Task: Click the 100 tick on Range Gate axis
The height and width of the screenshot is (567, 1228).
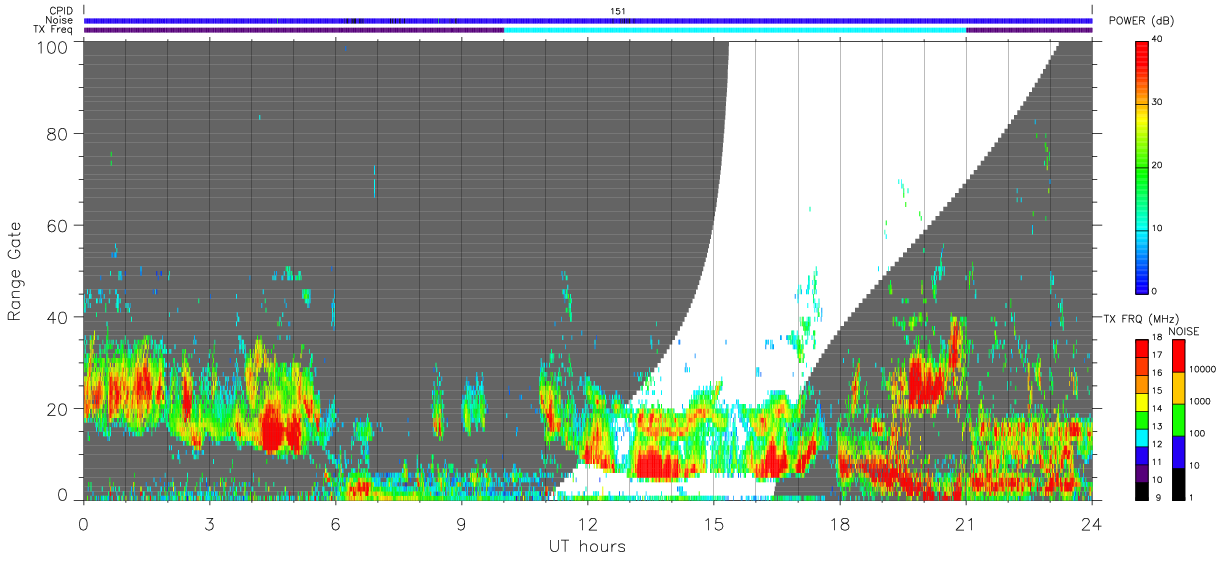Action: coord(55,46)
